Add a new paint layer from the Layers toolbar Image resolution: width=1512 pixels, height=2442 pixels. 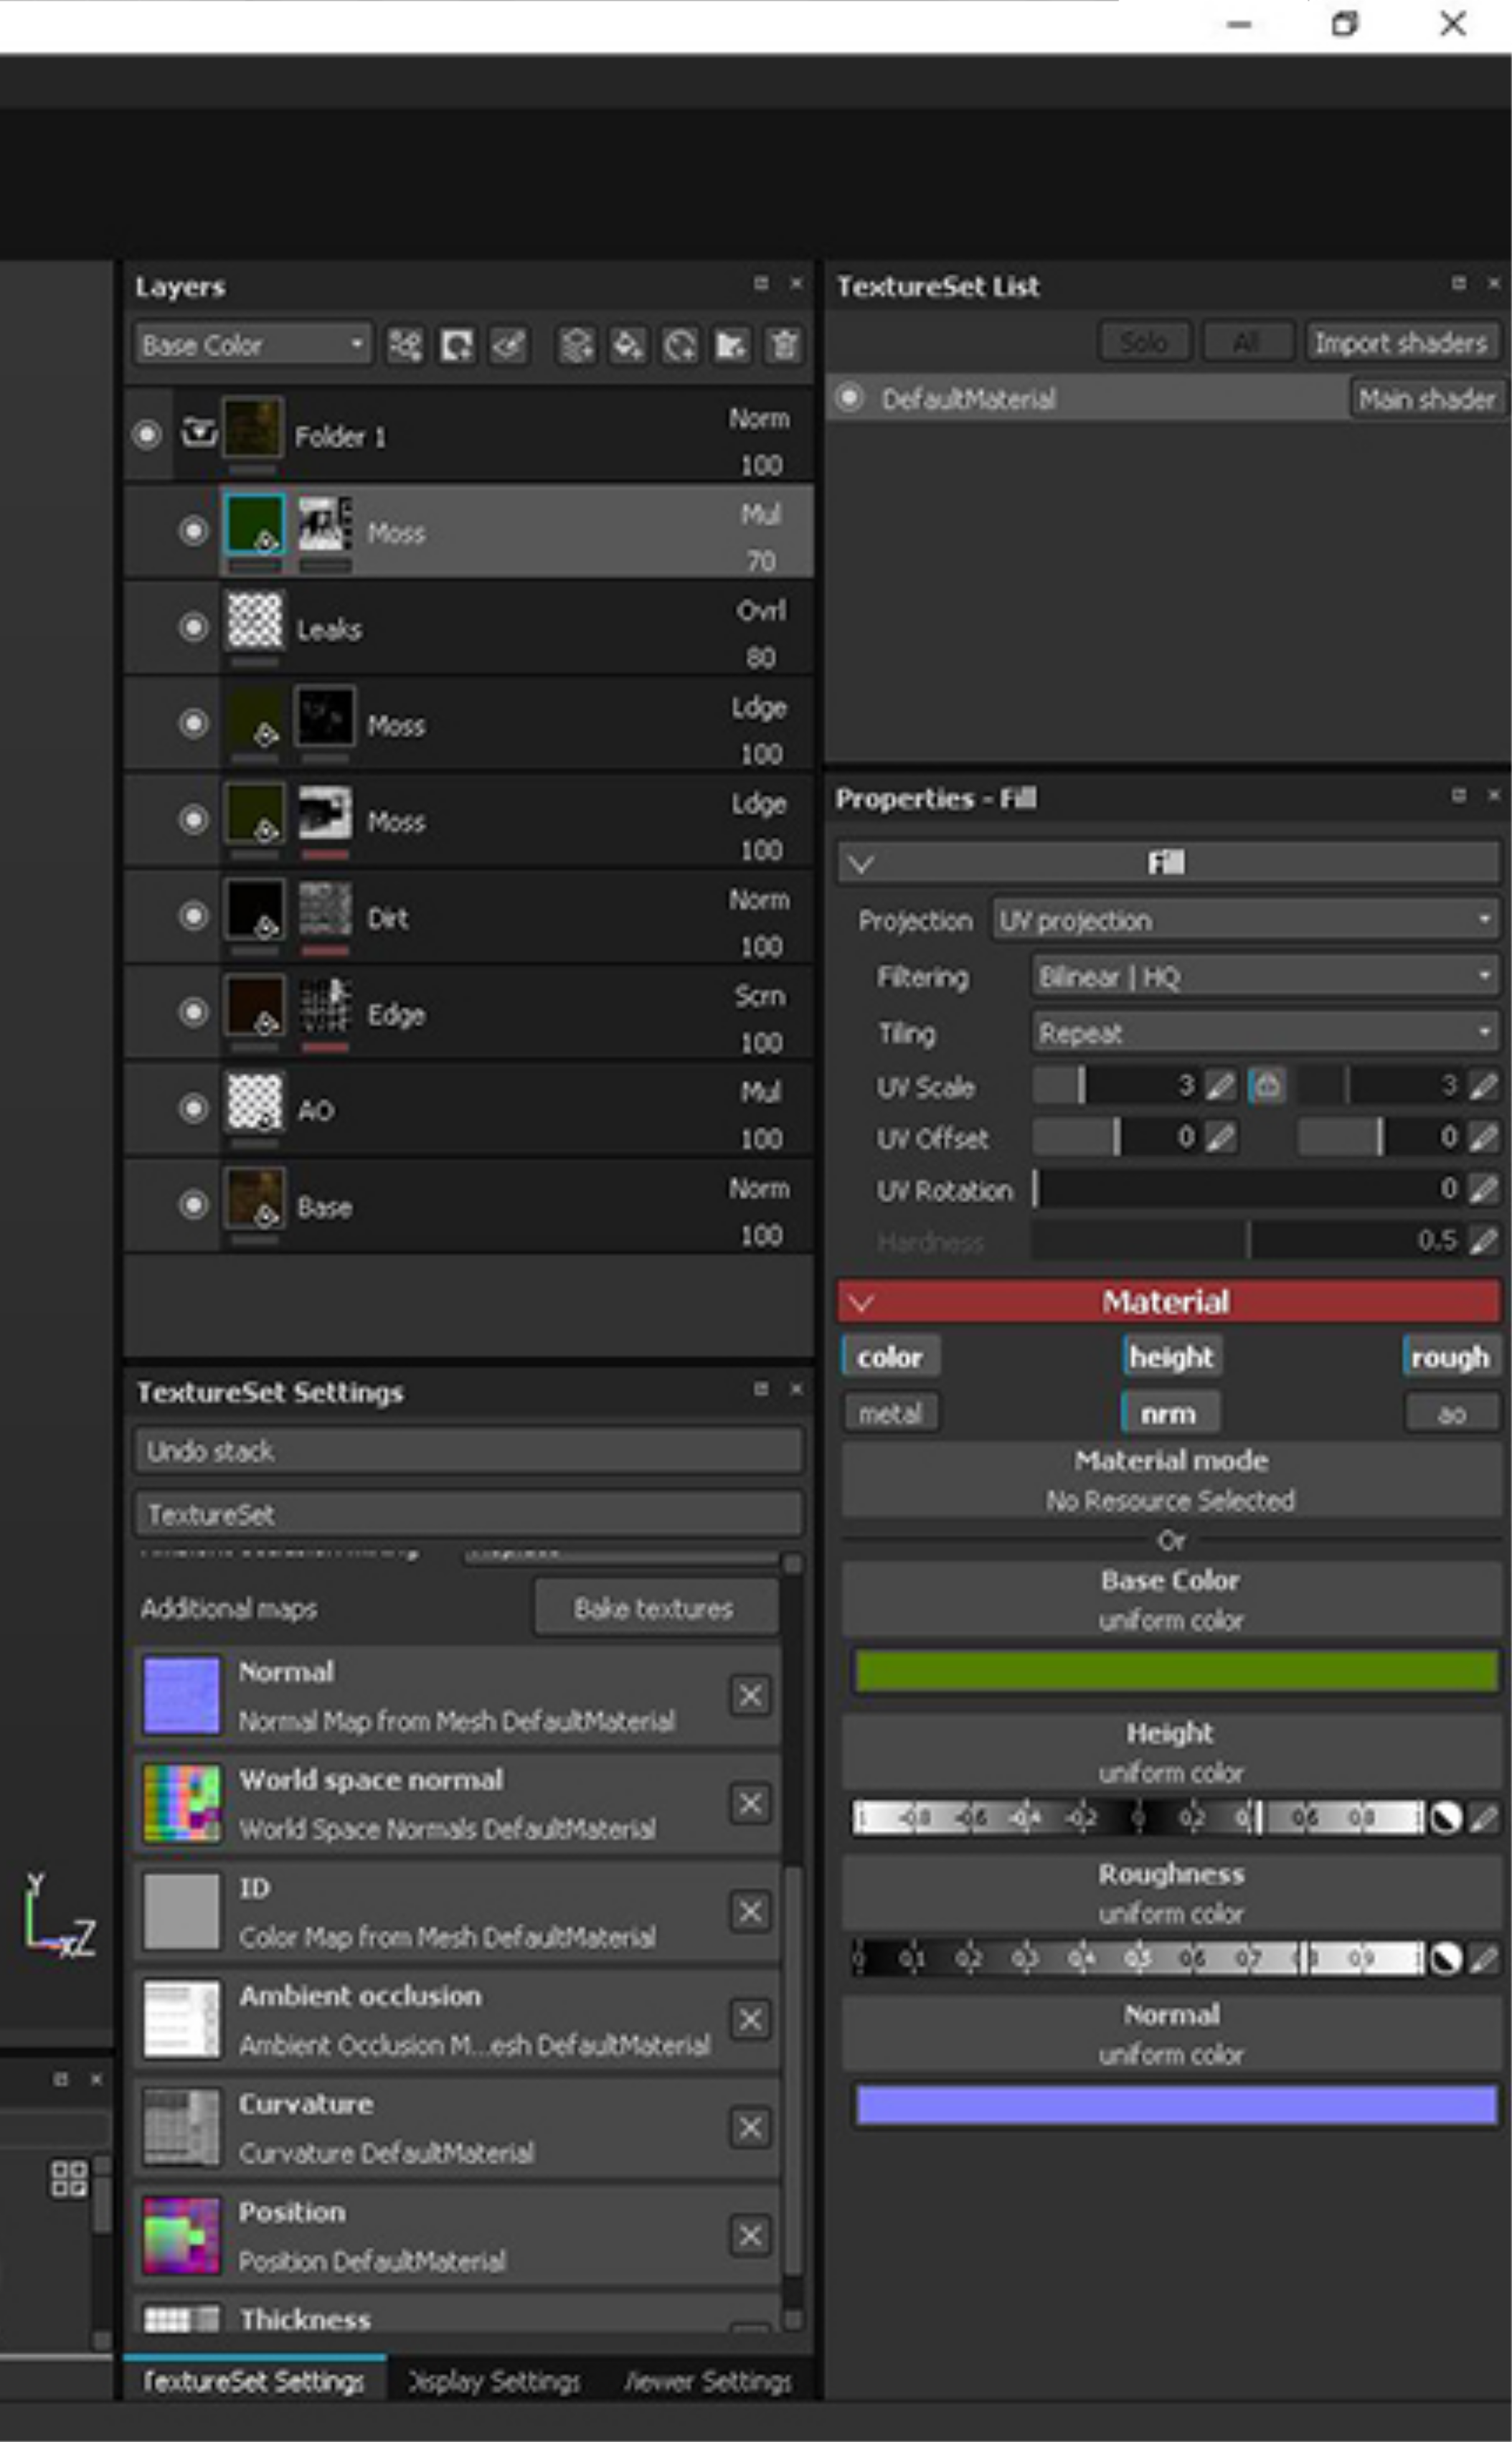point(576,346)
